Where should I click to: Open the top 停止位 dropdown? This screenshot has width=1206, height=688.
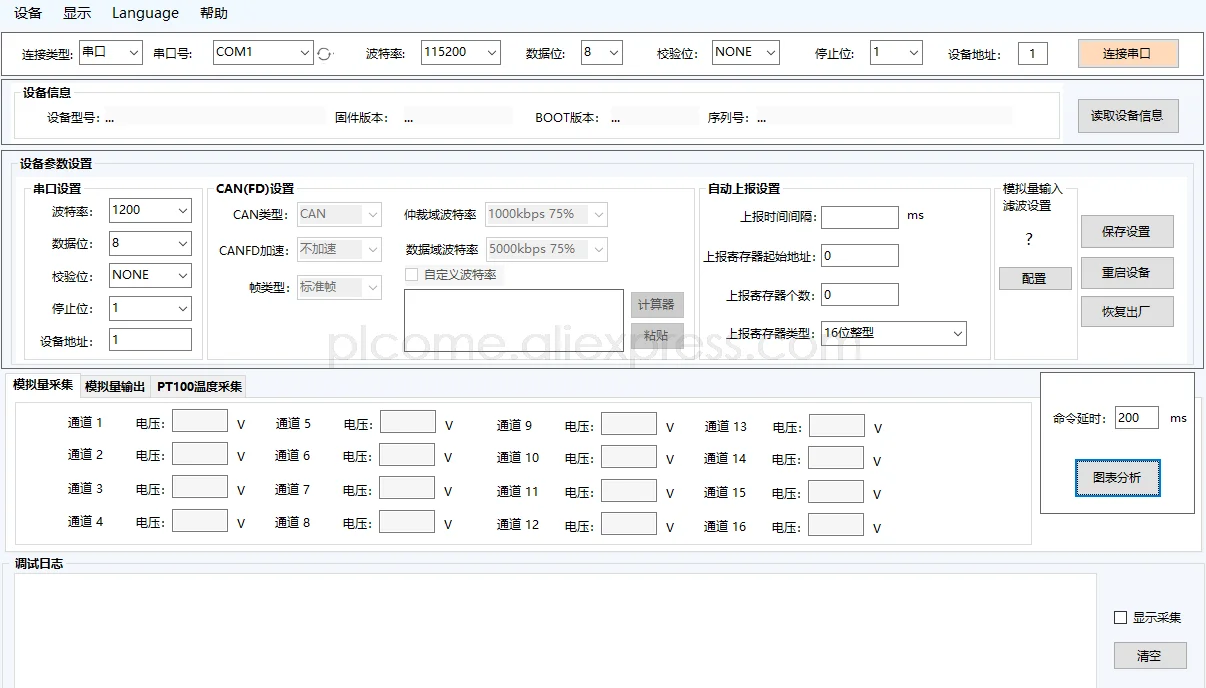[896, 52]
